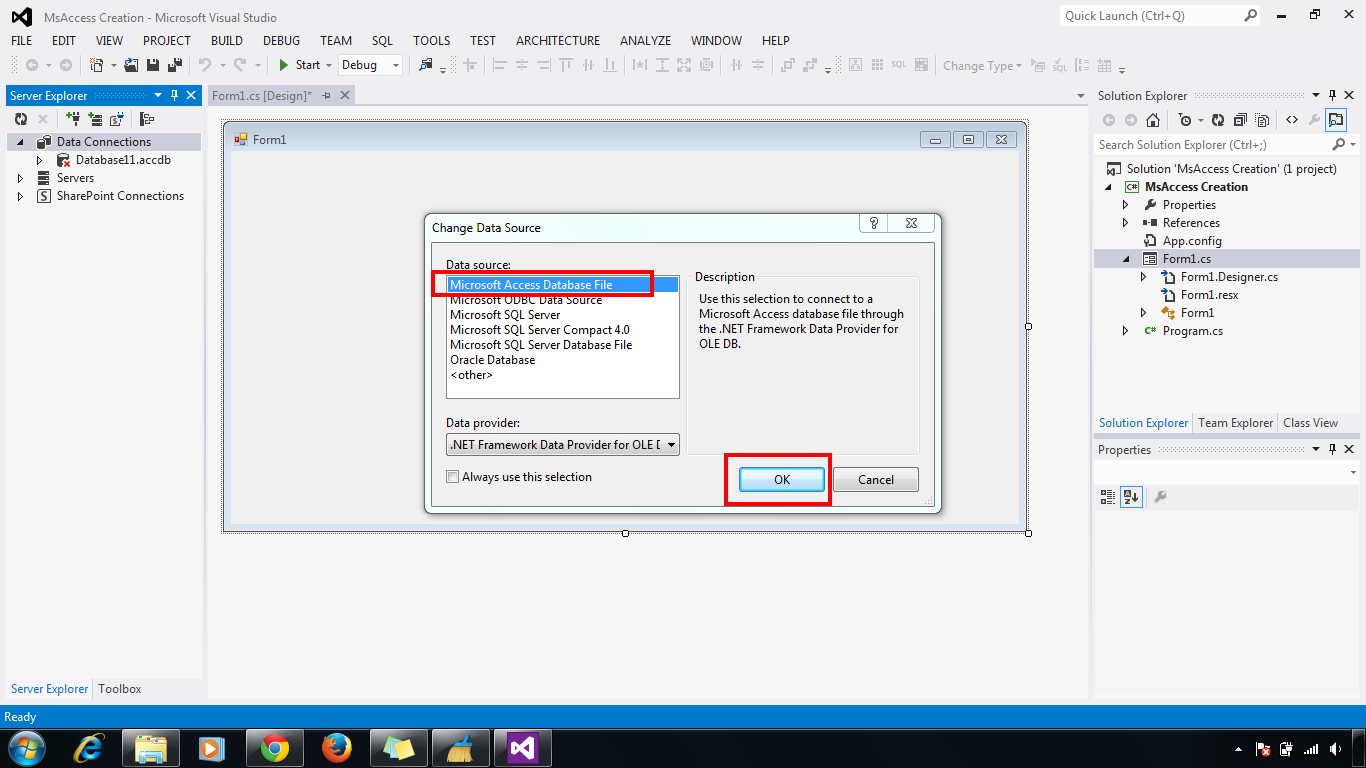Screen dimensions: 1366x768
Task: Click the Preview Selected Items icon
Action: pyautogui.click(x=1336, y=121)
